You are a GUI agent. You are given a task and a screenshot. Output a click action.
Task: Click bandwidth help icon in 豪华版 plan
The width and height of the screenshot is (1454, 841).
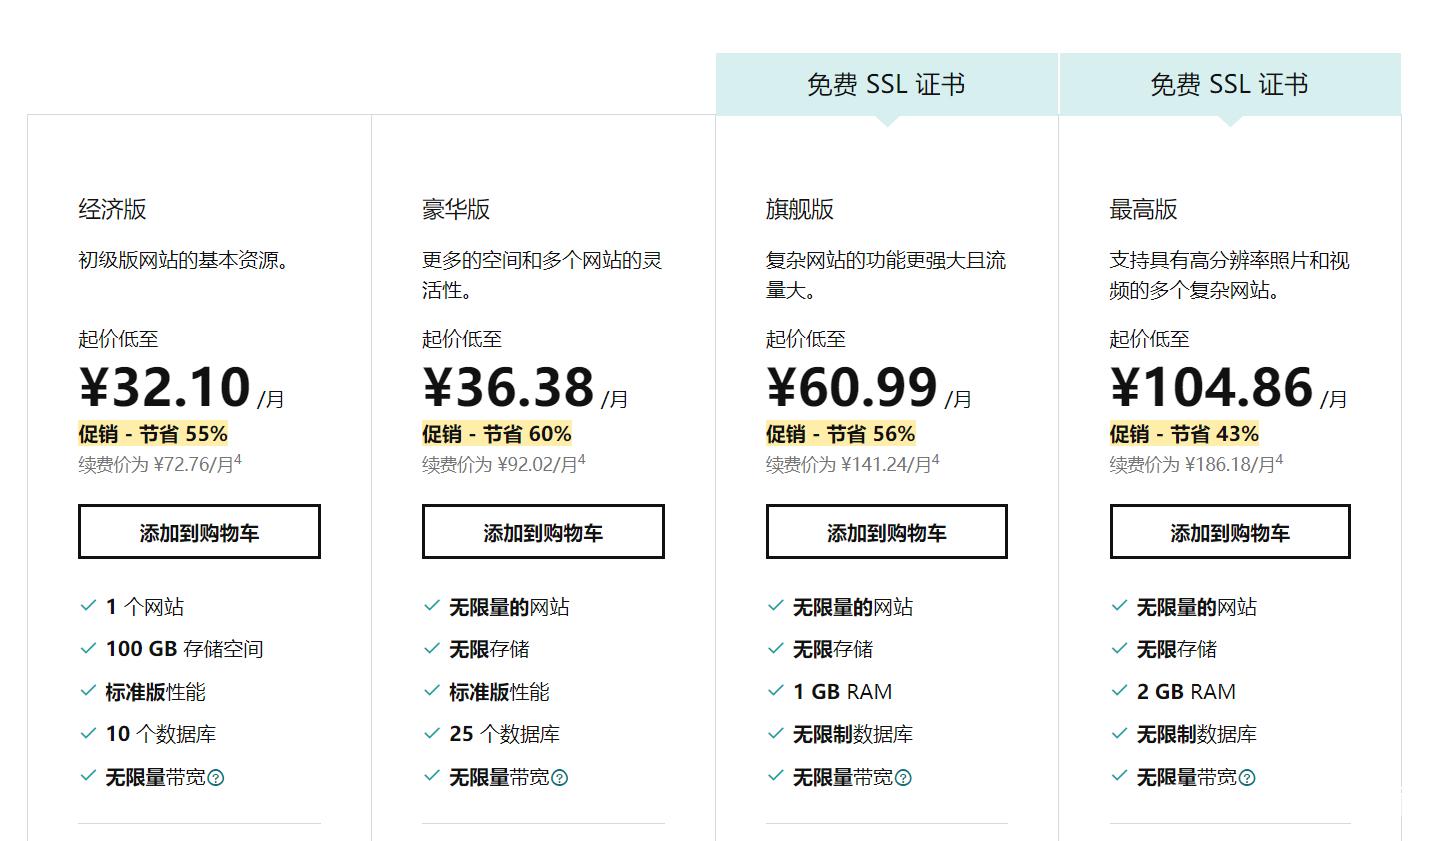pyautogui.click(x=560, y=778)
